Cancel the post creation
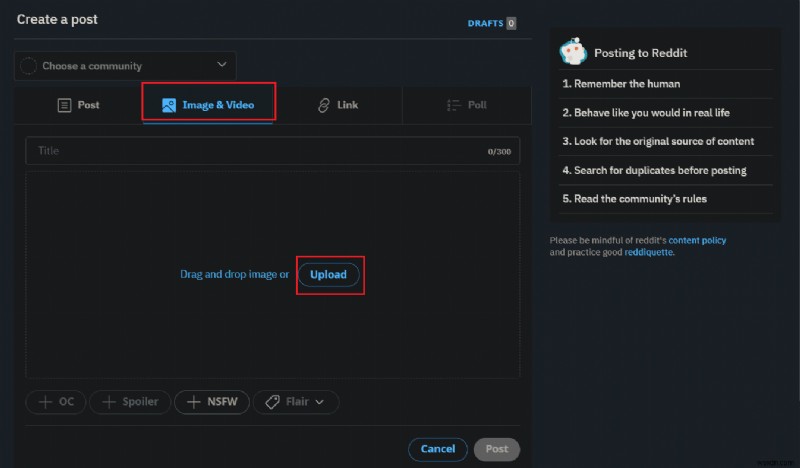800x468 pixels. 438,449
